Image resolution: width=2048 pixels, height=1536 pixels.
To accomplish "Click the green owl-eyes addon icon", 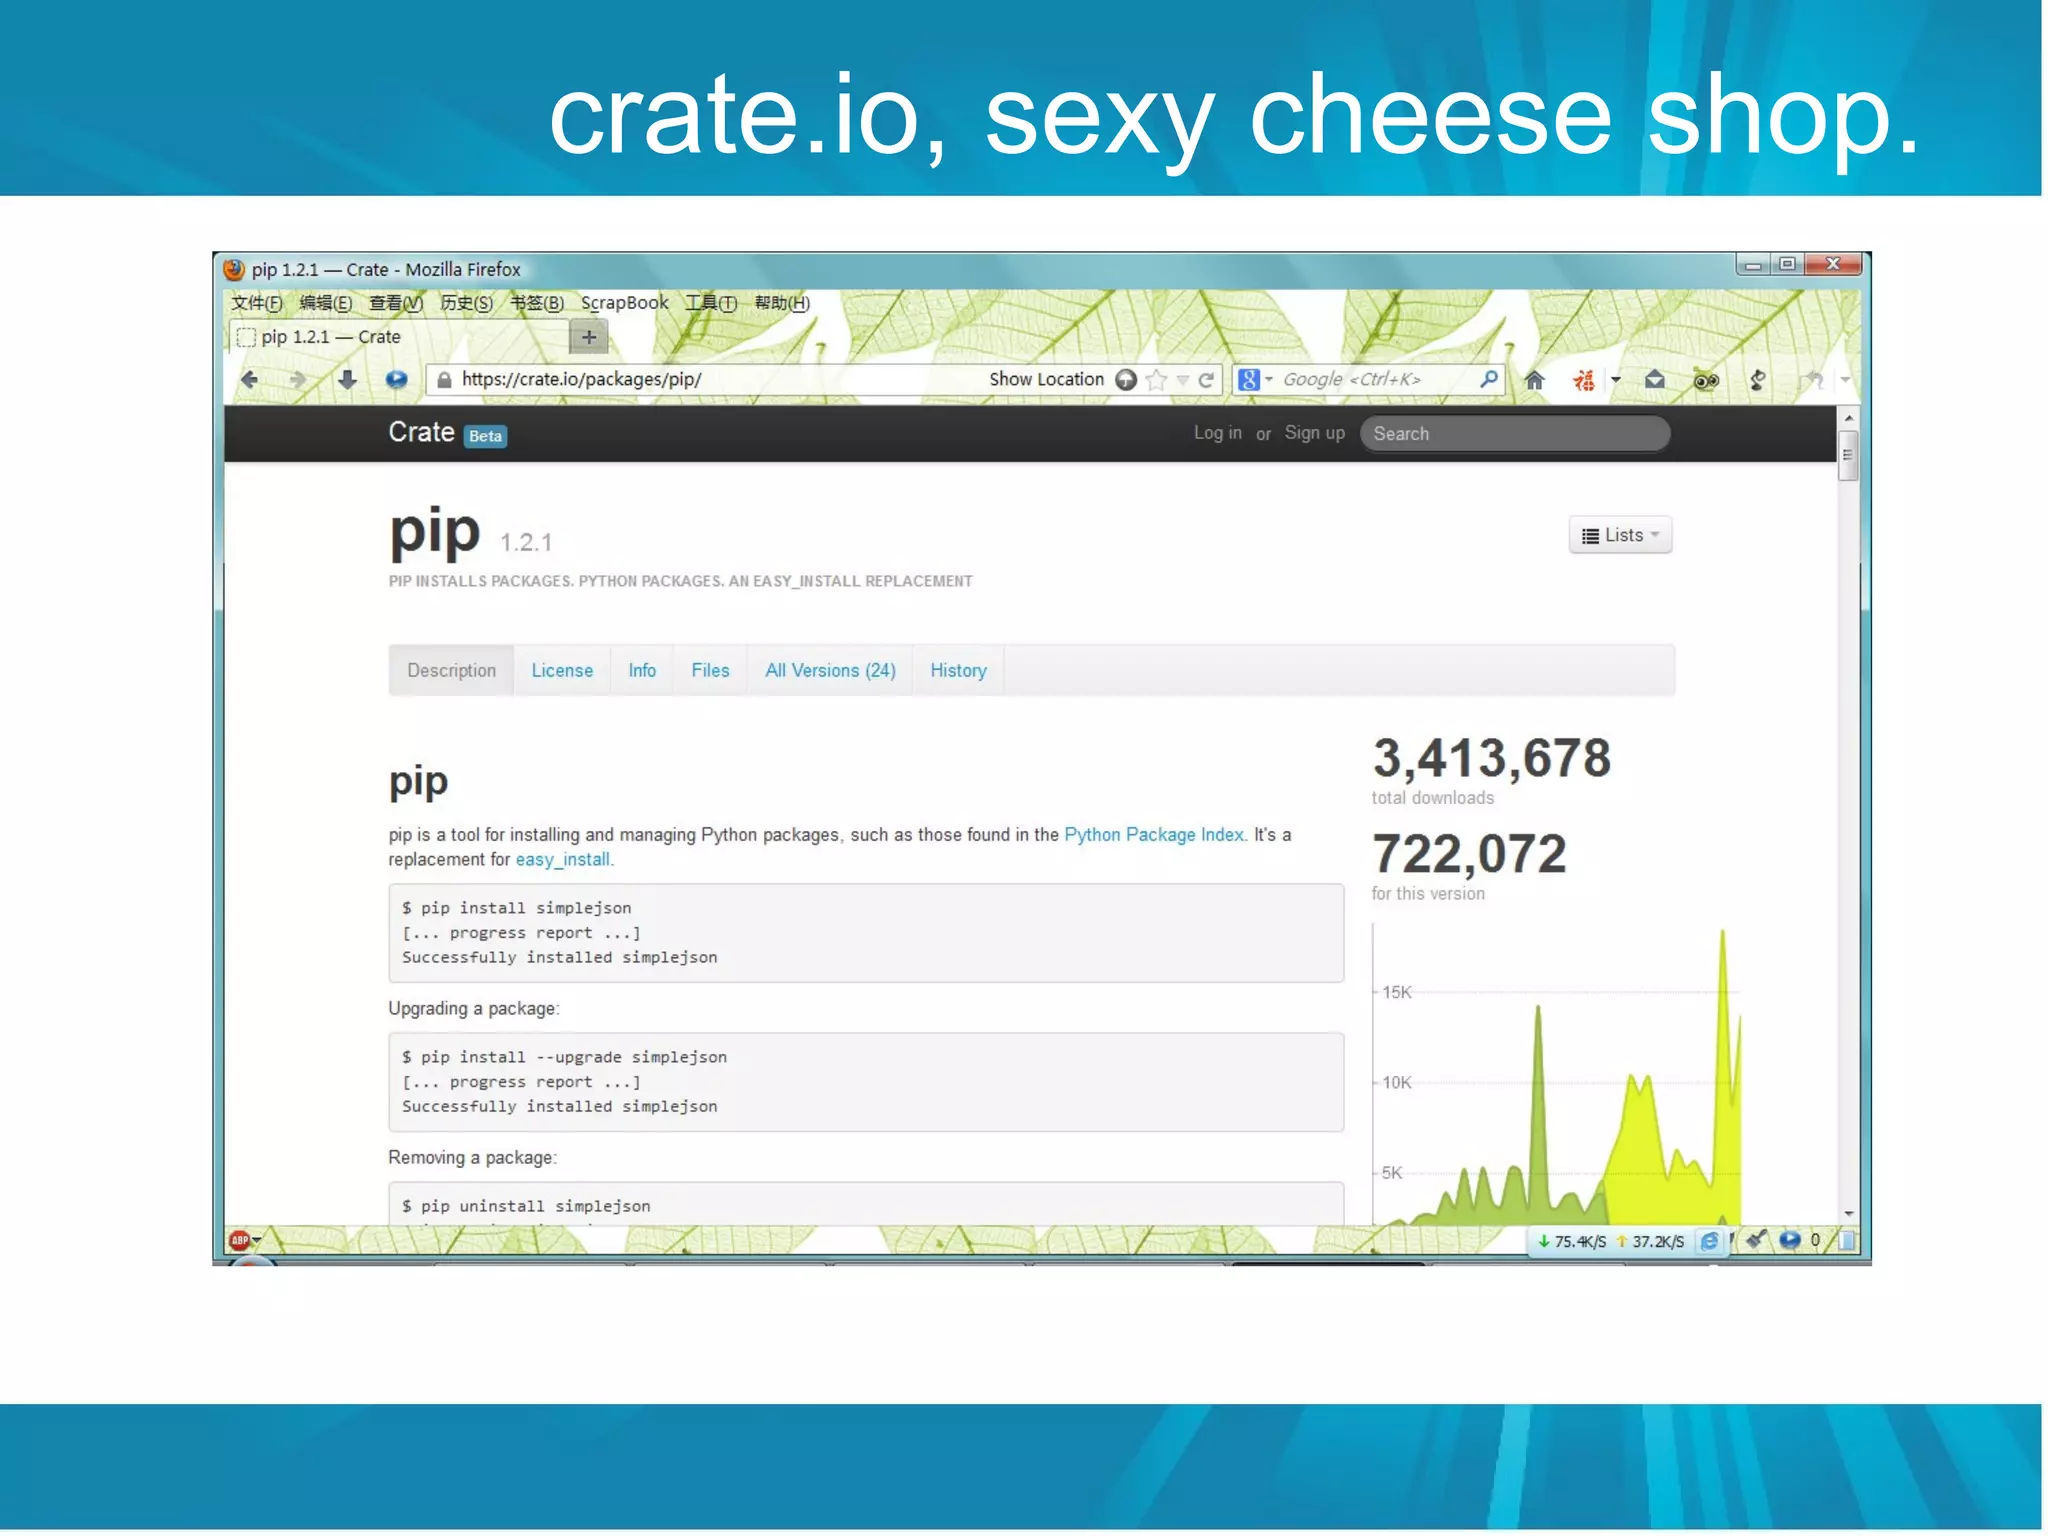I will [1706, 379].
